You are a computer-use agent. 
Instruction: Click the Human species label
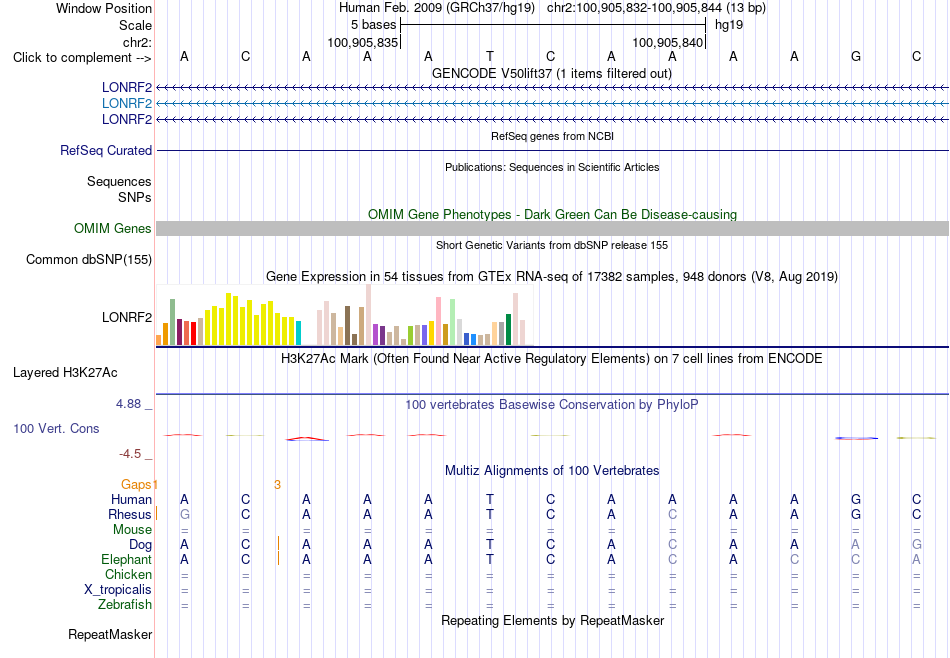click(131, 499)
